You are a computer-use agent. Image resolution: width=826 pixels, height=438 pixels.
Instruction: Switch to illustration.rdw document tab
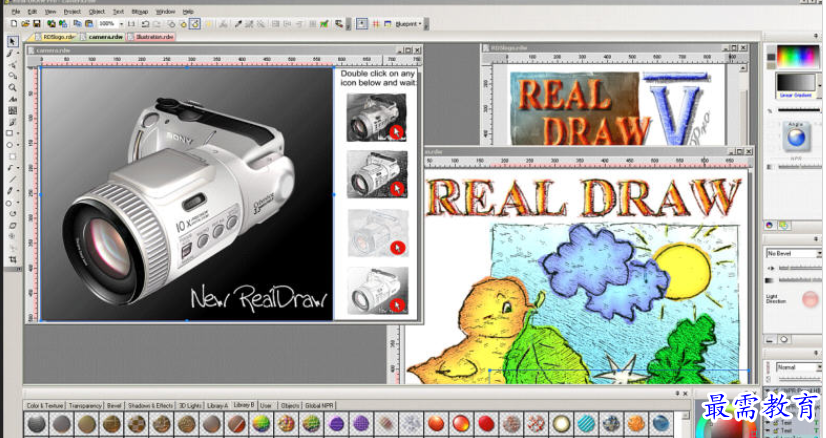tap(151, 37)
